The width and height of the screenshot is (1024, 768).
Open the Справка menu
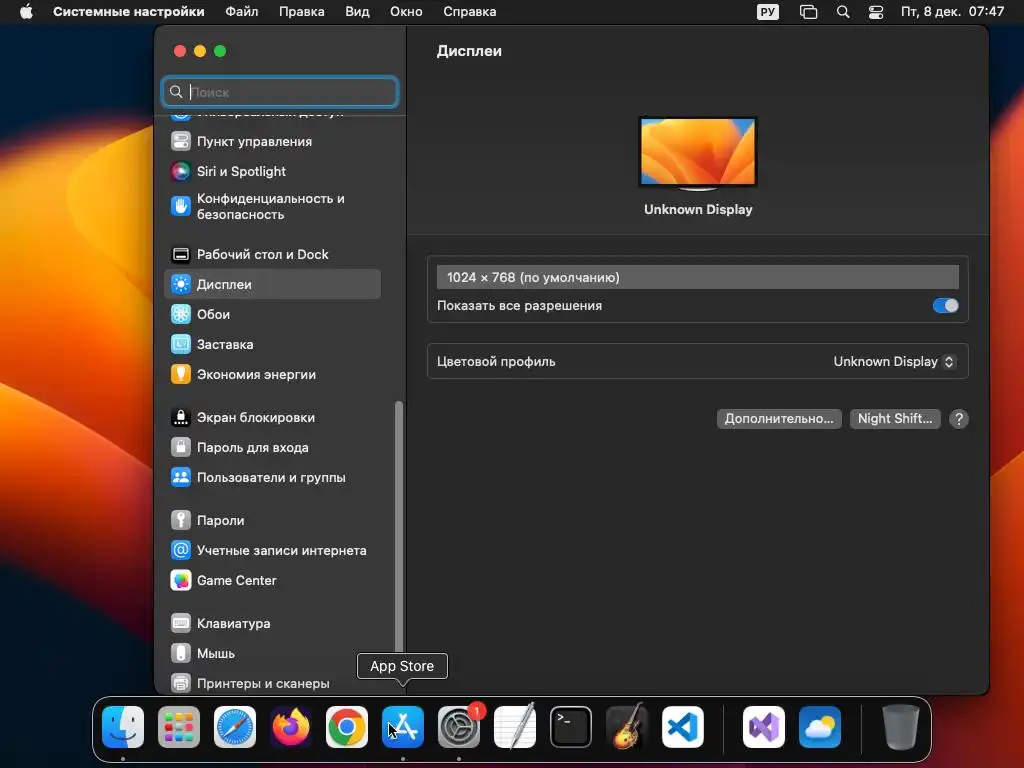470,12
